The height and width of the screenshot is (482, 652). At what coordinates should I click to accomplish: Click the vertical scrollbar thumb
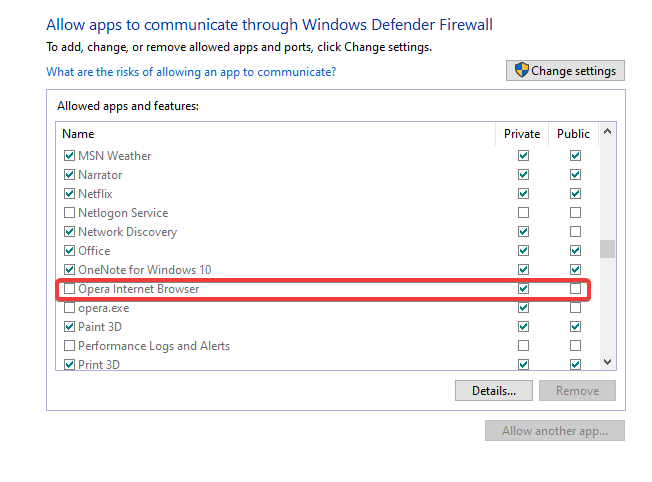(607, 249)
